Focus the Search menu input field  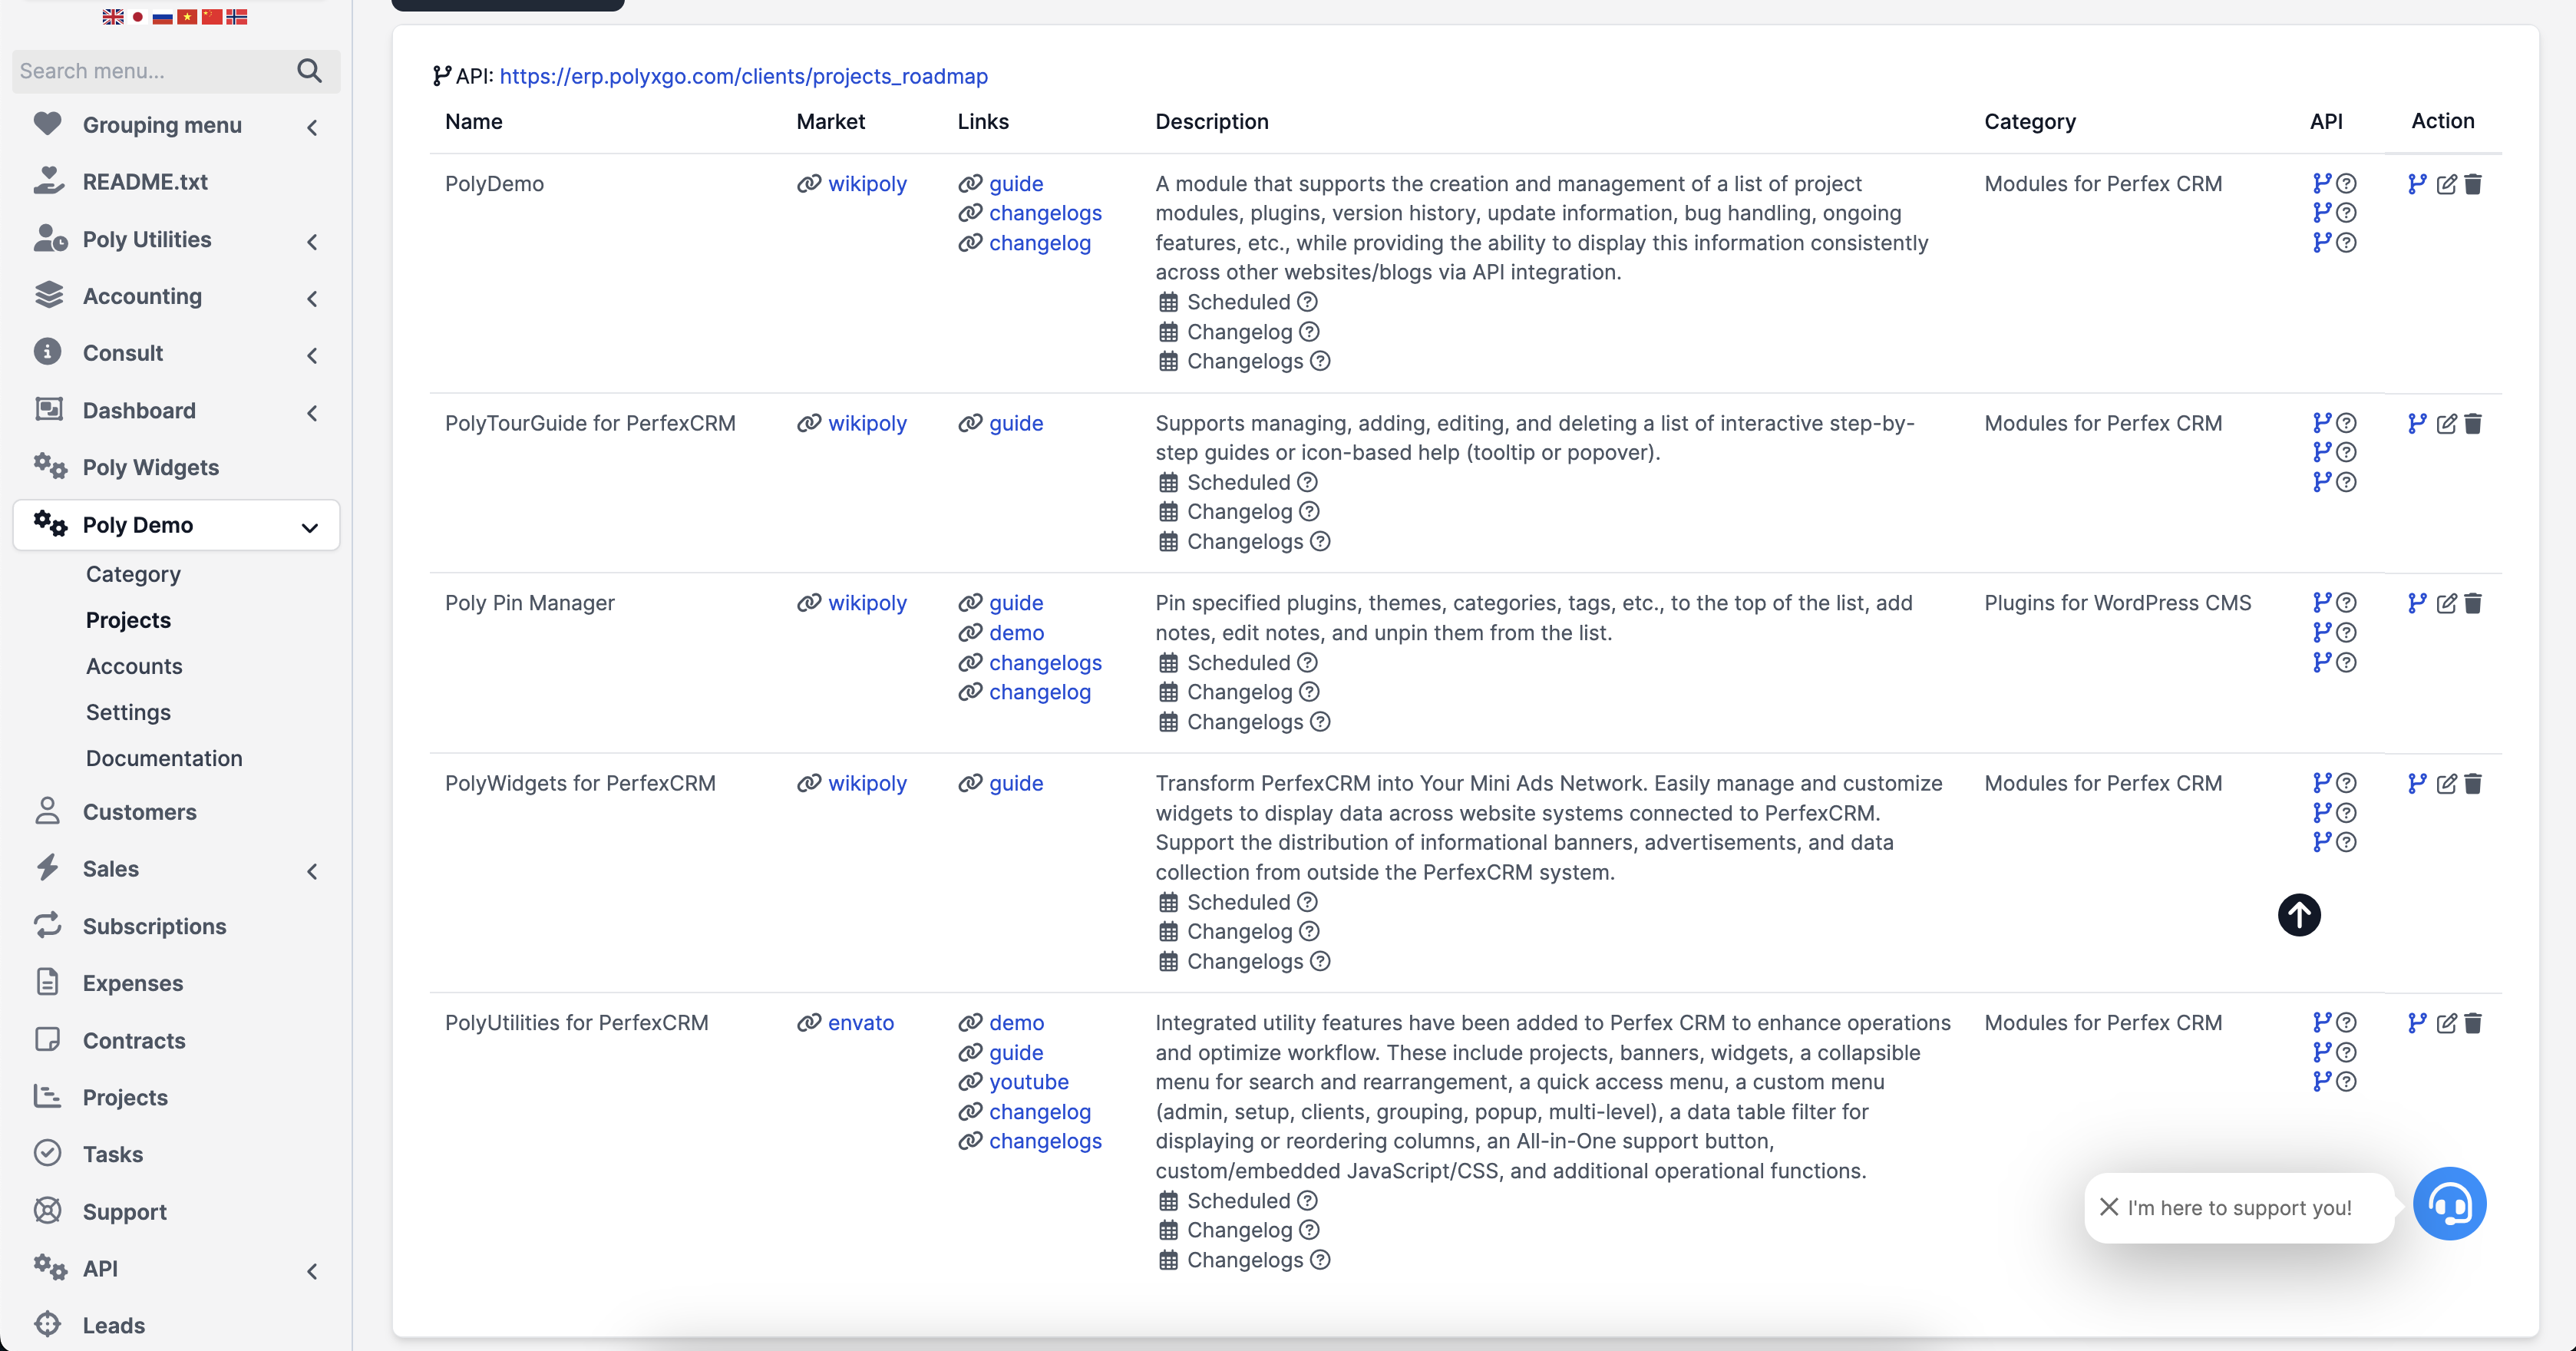pyautogui.click(x=150, y=71)
